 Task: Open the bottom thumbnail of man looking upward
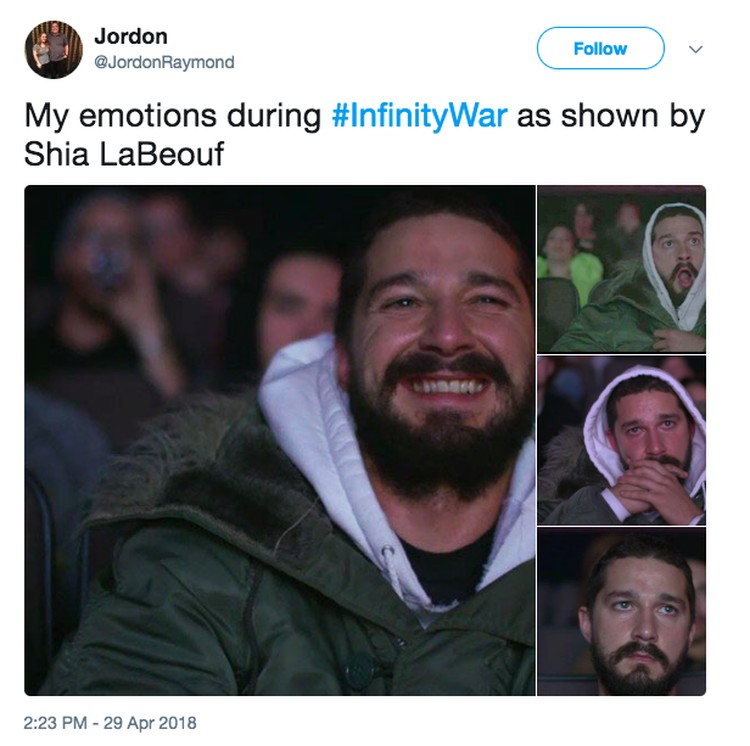621,612
